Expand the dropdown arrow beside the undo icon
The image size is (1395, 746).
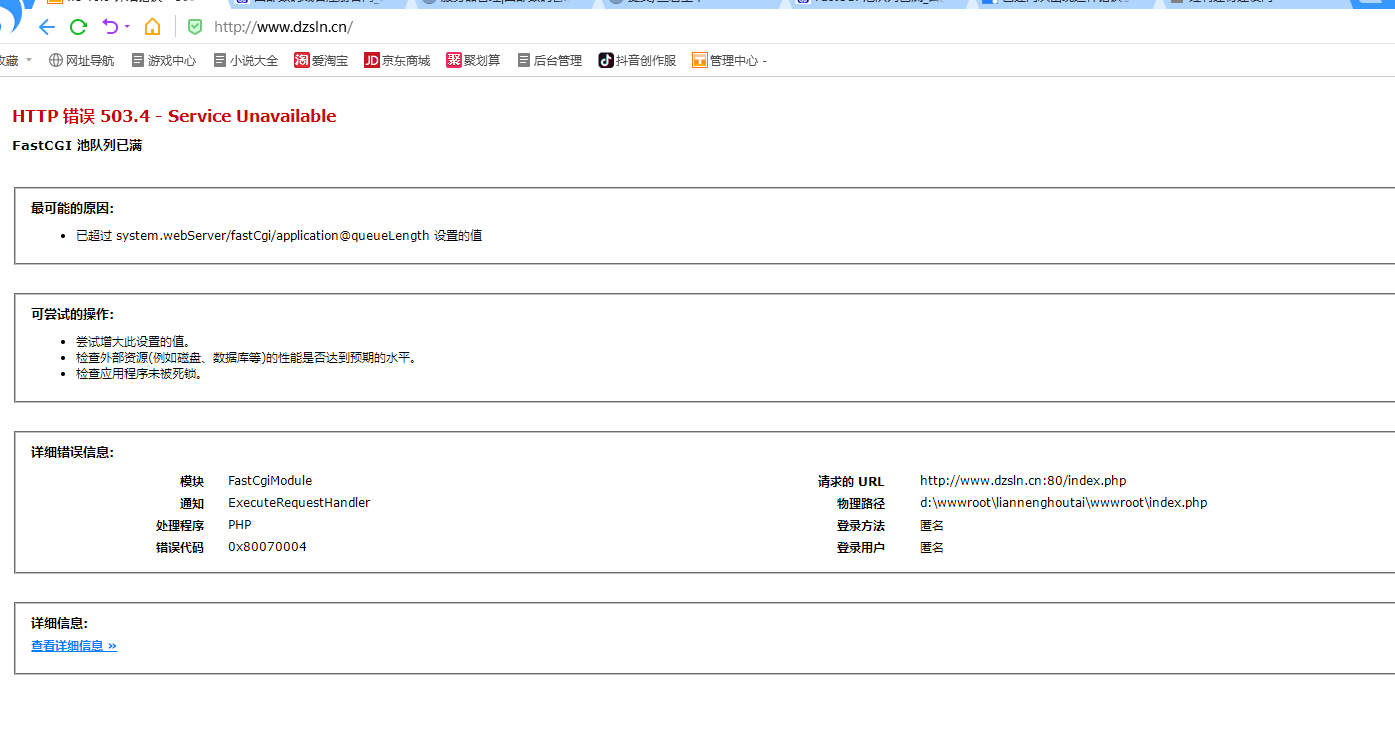click(x=127, y=27)
